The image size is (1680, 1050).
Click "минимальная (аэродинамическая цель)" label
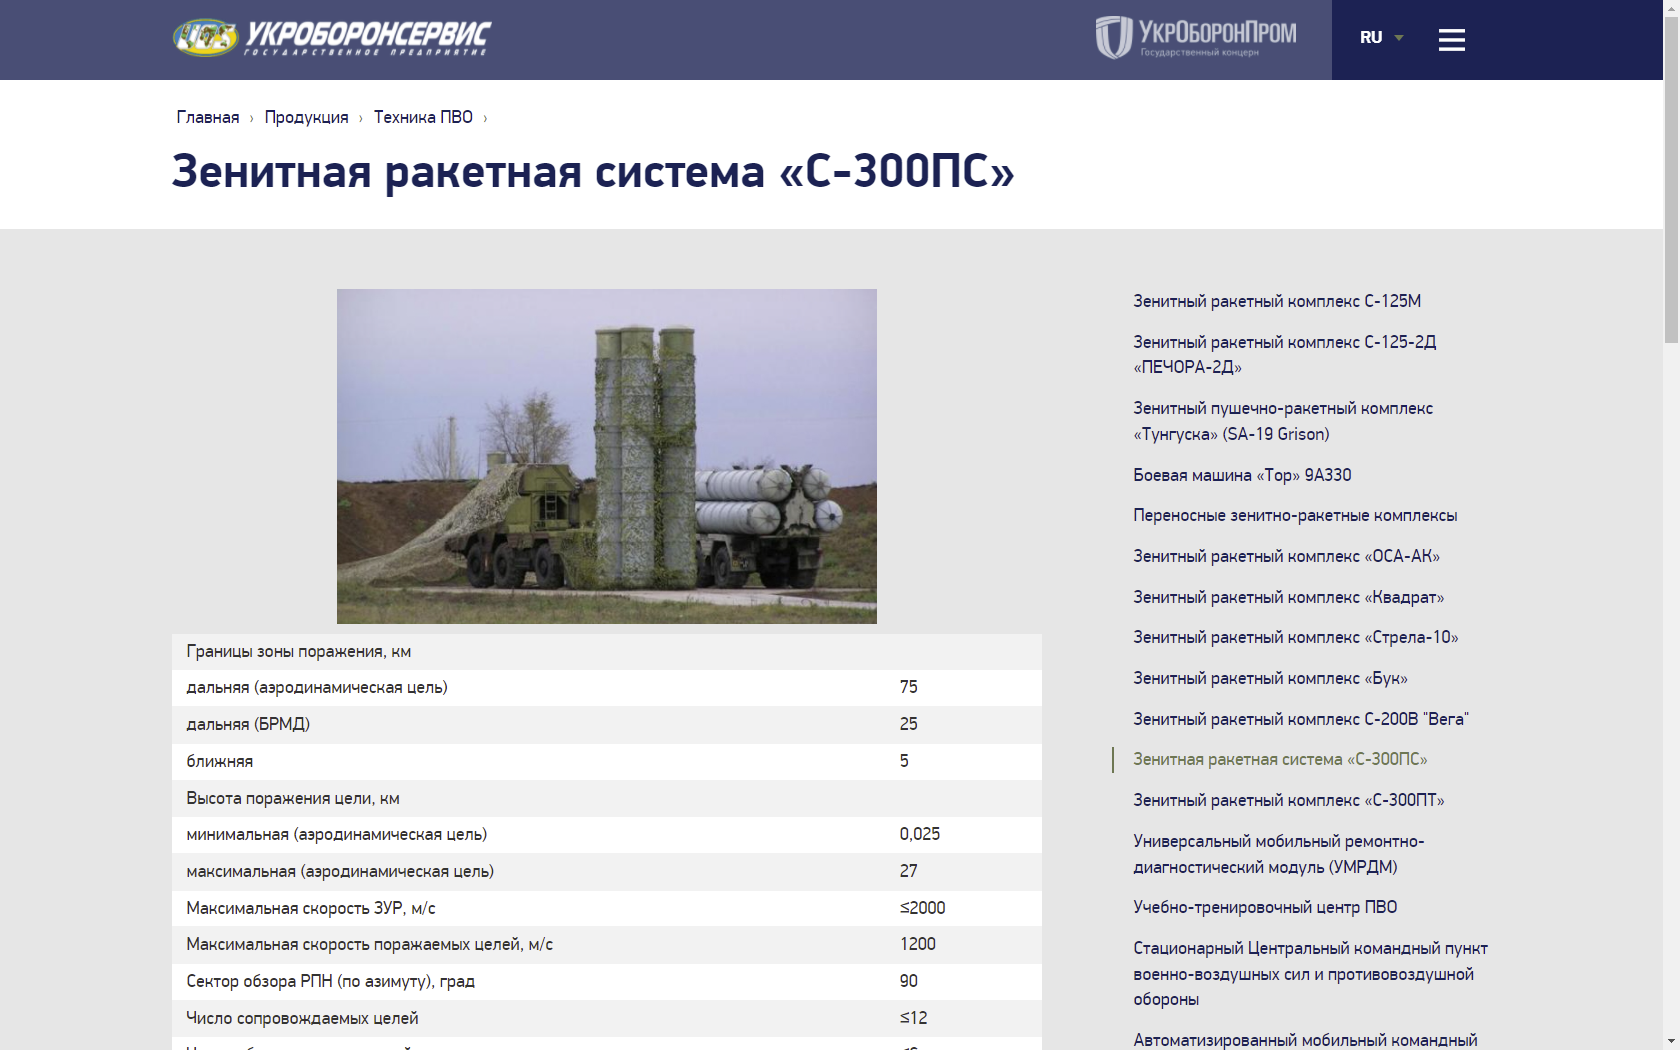coord(337,834)
